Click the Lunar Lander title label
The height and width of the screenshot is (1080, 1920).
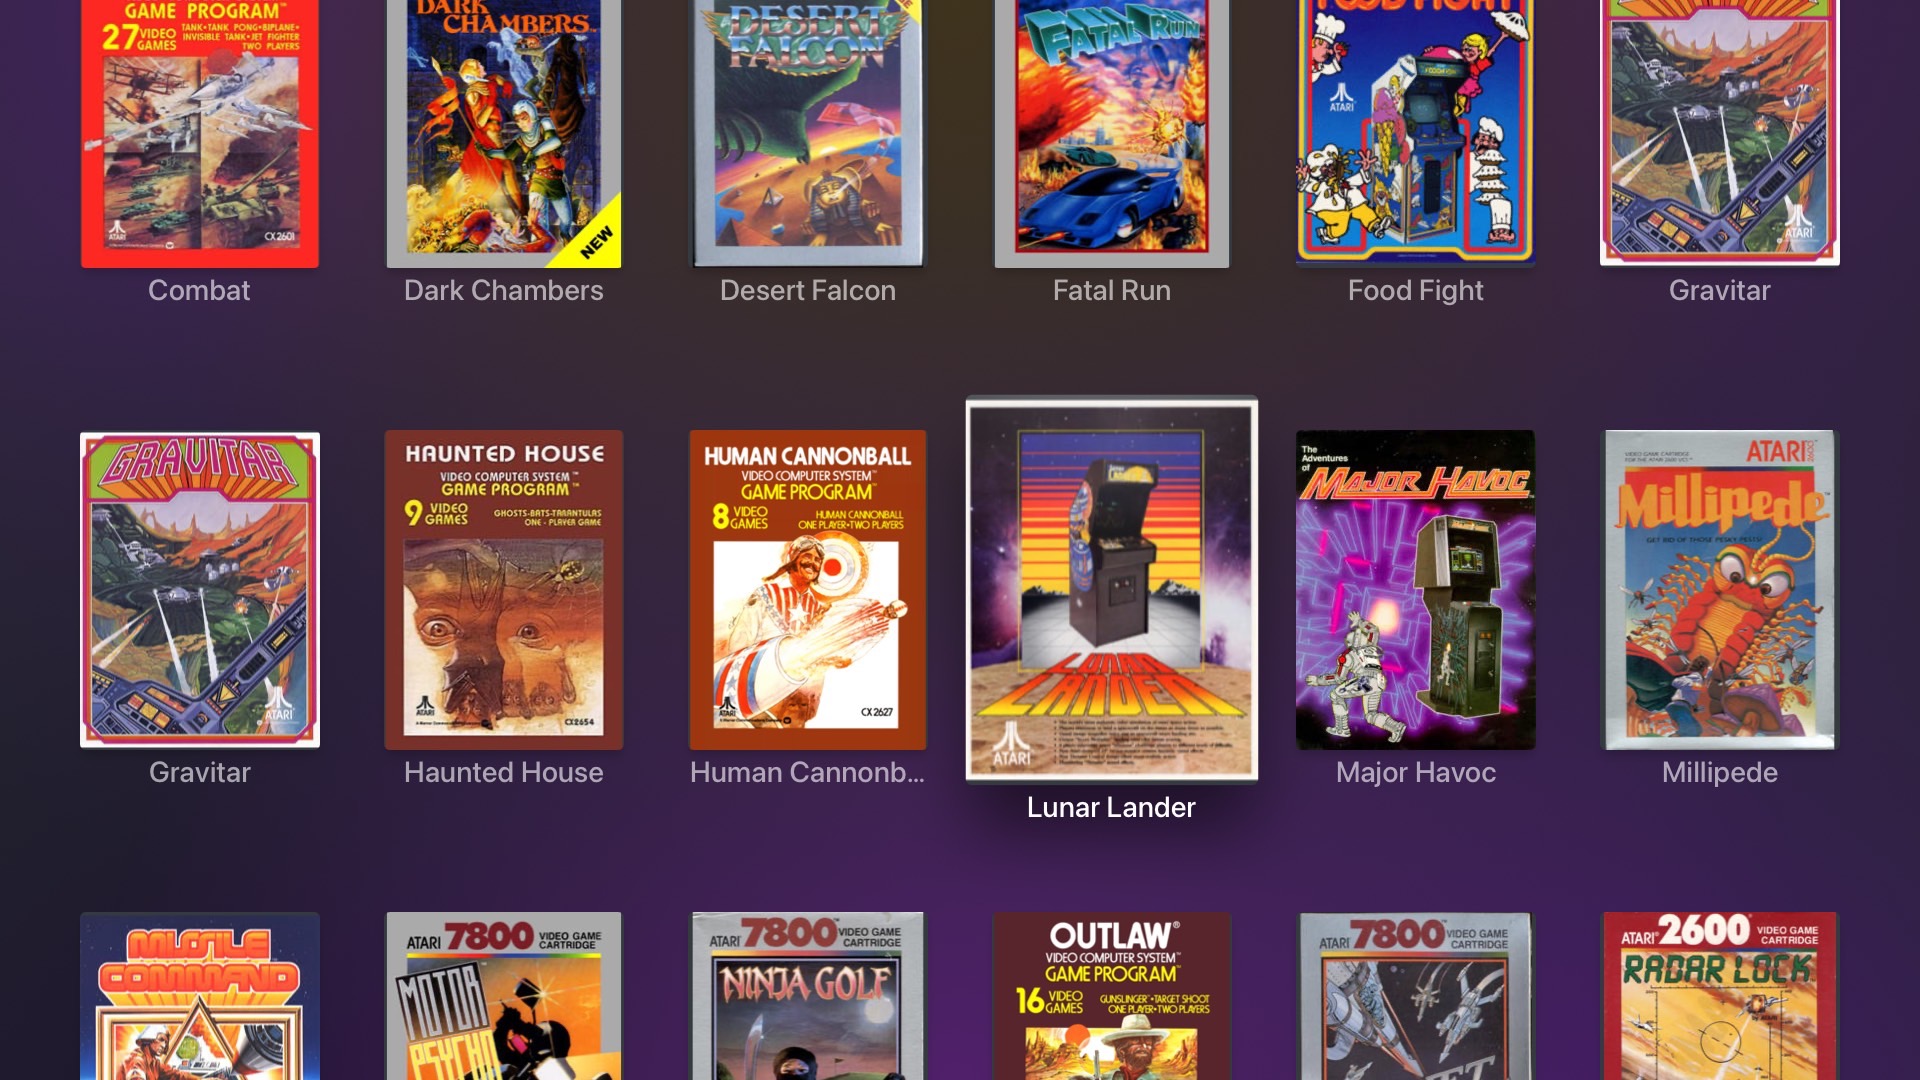click(x=1111, y=807)
